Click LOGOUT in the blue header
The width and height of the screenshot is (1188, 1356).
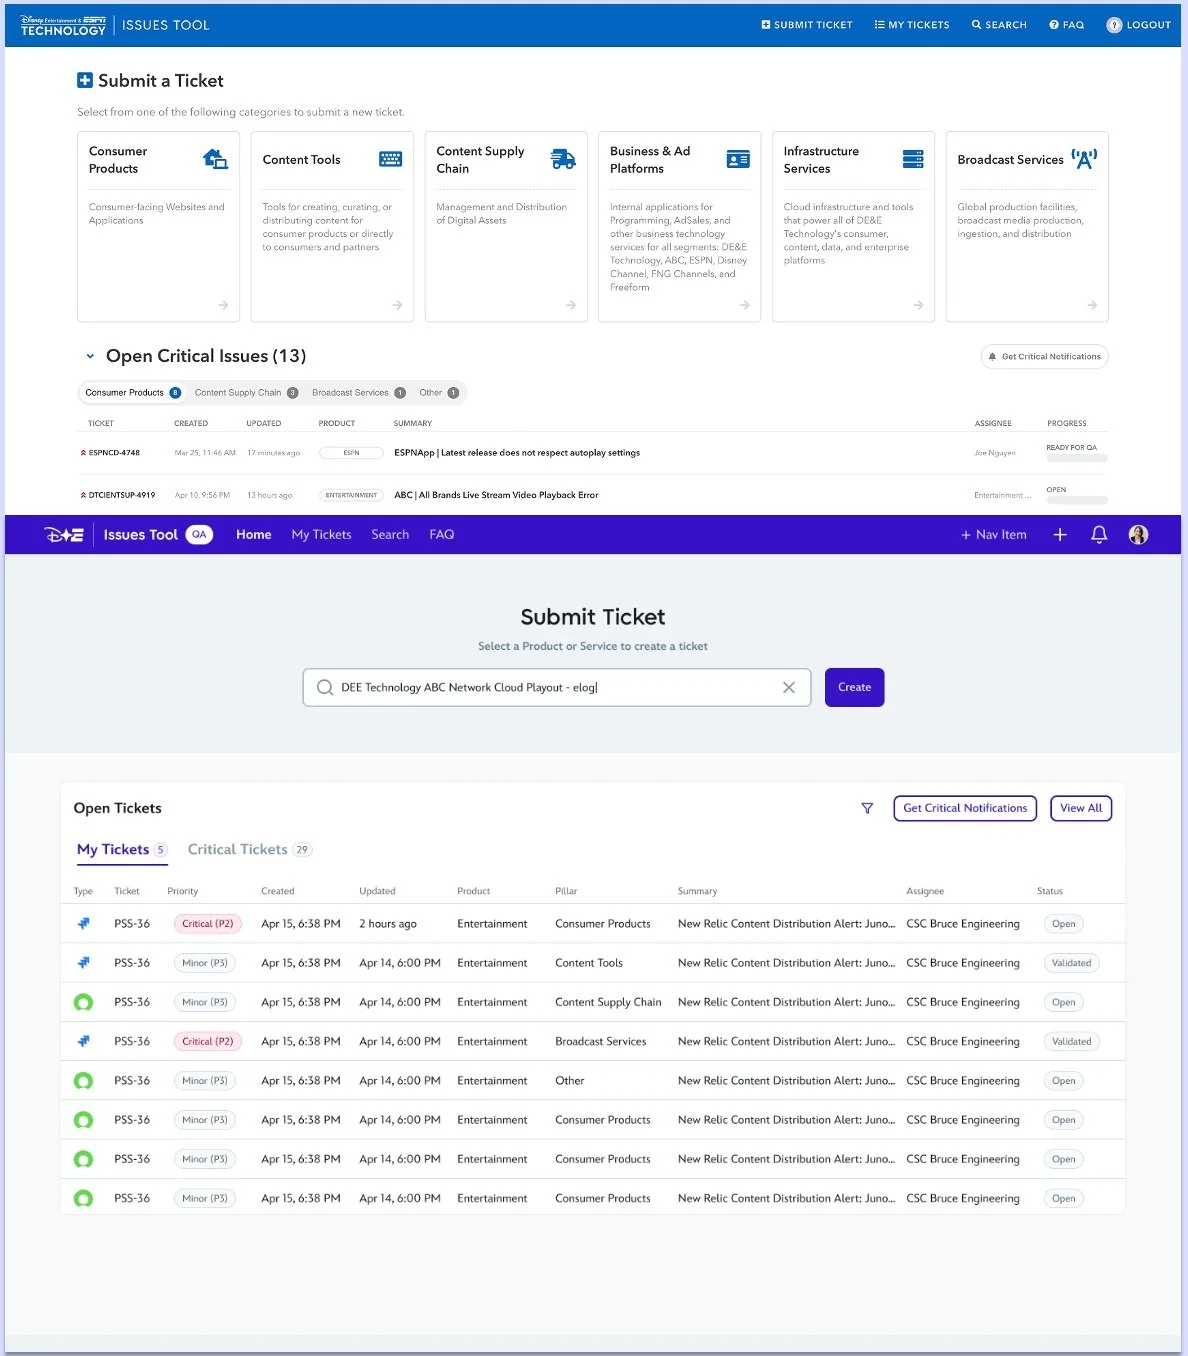point(1138,25)
